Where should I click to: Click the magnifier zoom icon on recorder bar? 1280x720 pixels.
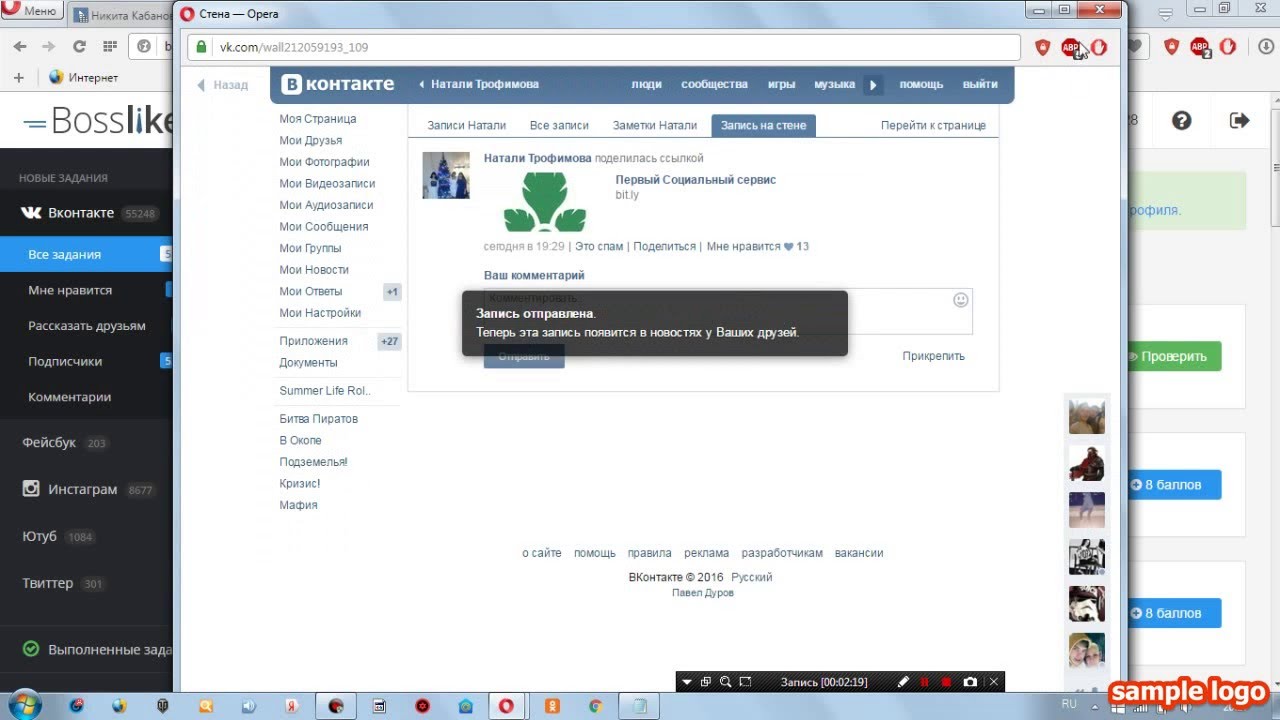pyautogui.click(x=726, y=682)
